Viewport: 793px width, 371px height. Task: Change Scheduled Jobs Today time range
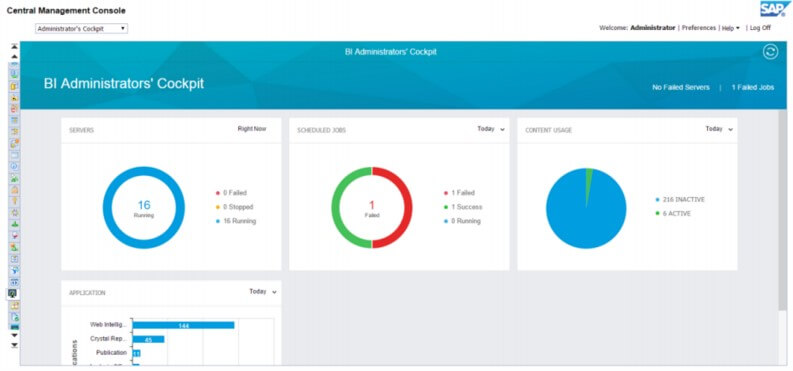pyautogui.click(x=491, y=129)
